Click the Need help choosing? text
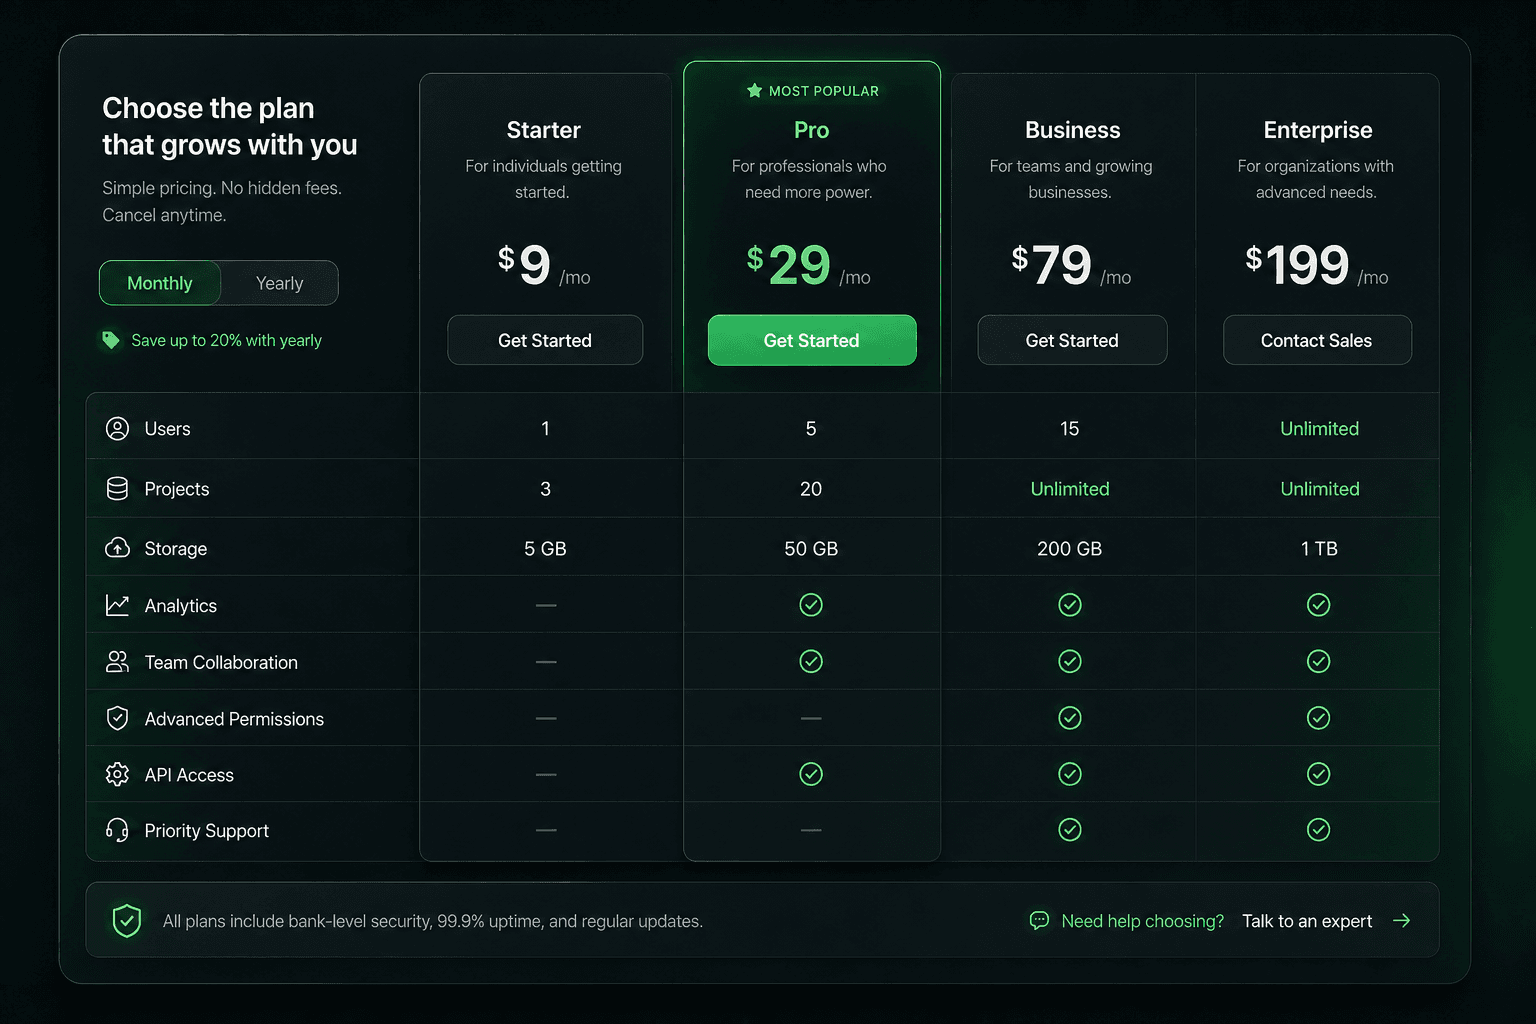 pyautogui.click(x=1142, y=921)
